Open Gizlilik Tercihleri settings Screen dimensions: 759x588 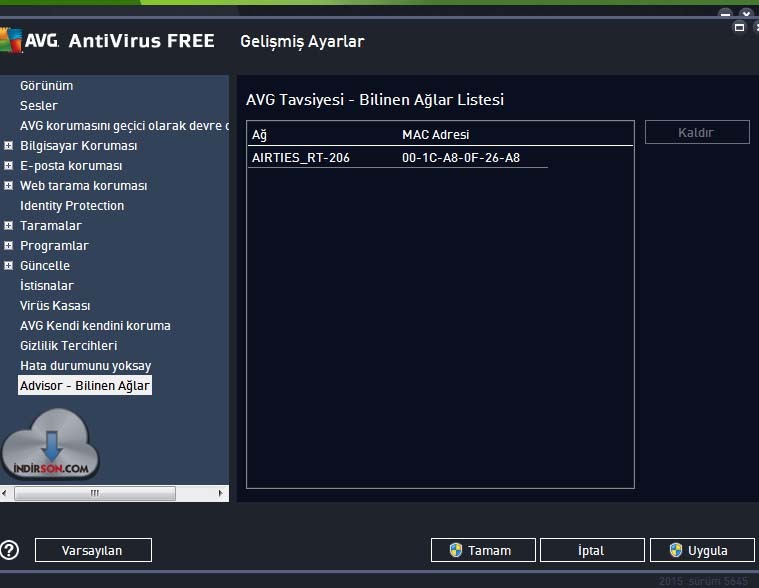69,346
